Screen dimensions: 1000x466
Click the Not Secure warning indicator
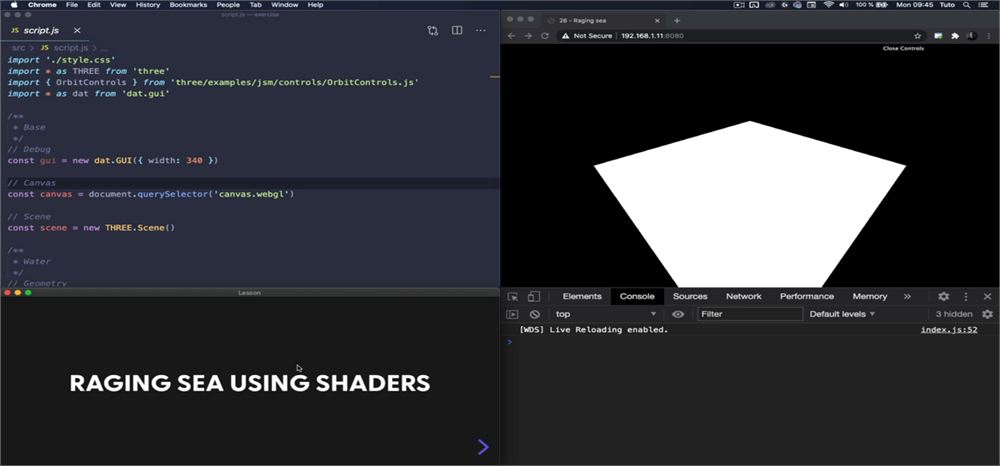586,36
